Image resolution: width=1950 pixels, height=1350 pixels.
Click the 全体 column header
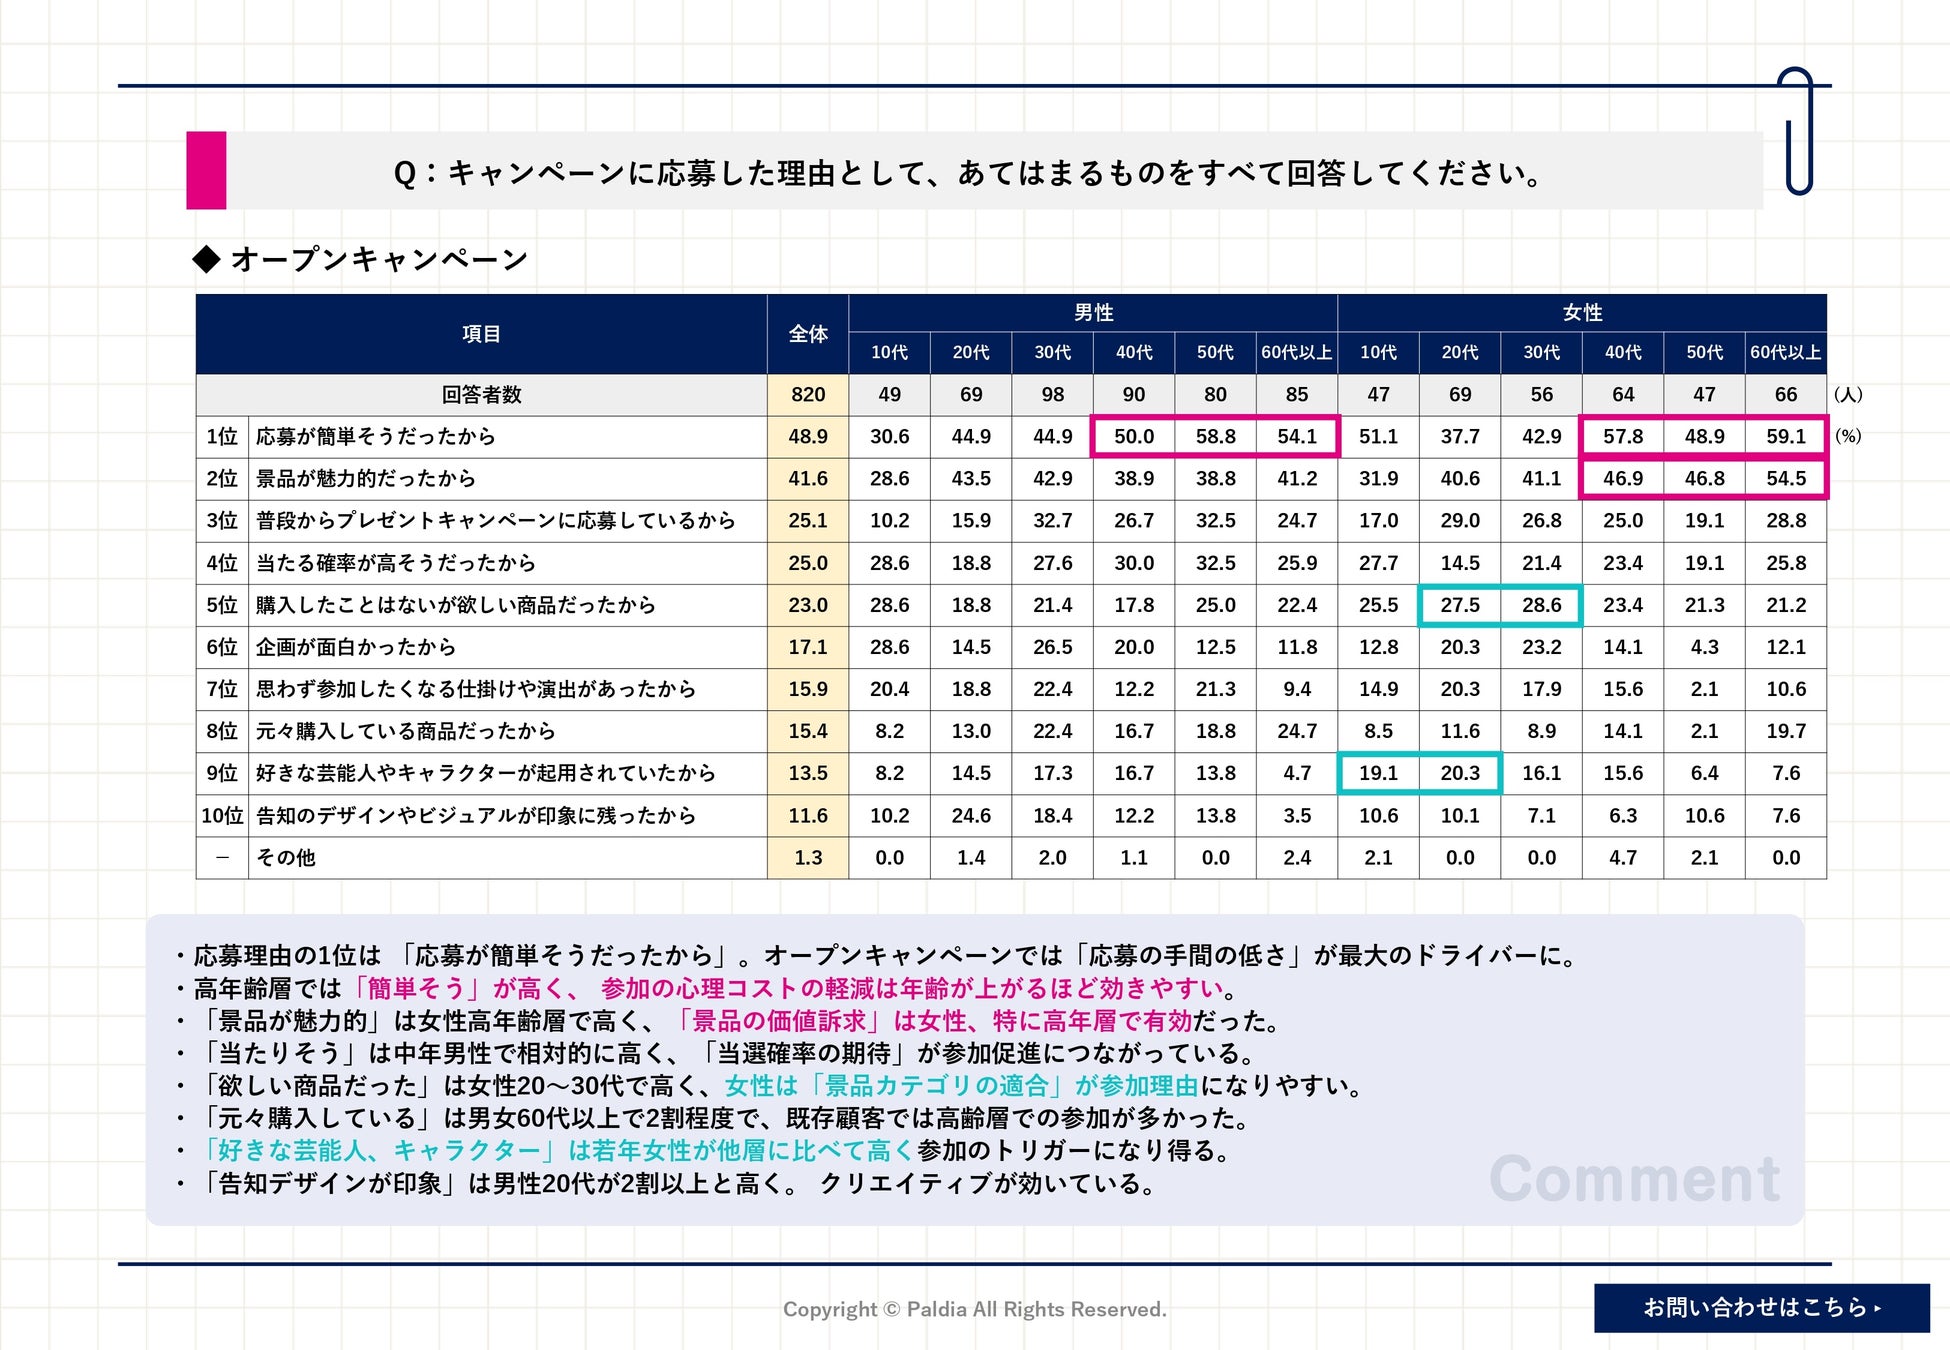808,334
